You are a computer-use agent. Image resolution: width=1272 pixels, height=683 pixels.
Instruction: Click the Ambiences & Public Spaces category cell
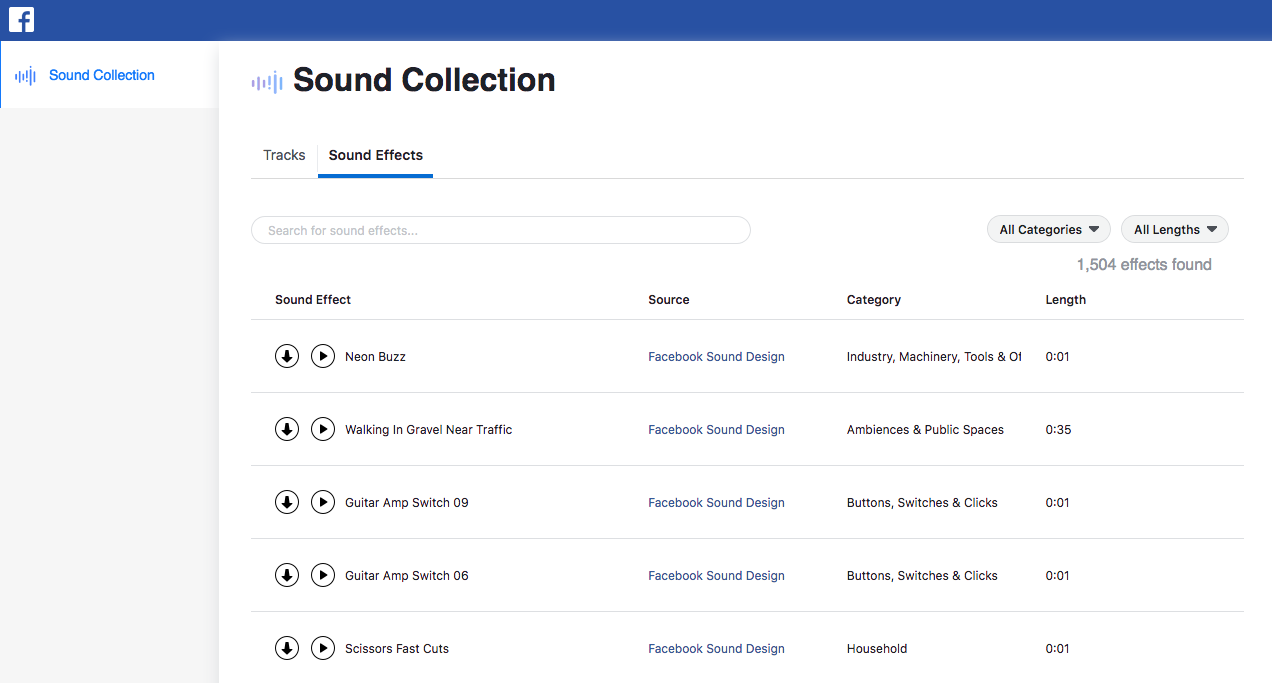tap(925, 430)
